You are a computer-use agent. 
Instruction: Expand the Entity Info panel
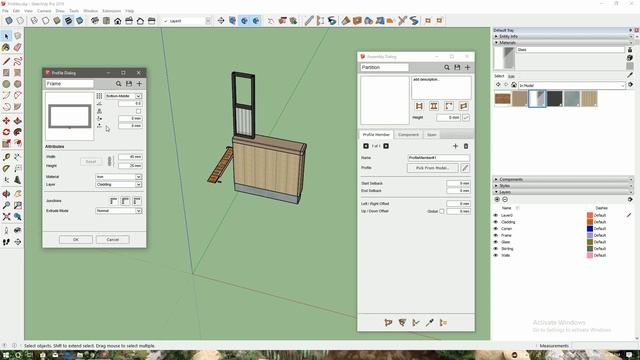pos(563,36)
